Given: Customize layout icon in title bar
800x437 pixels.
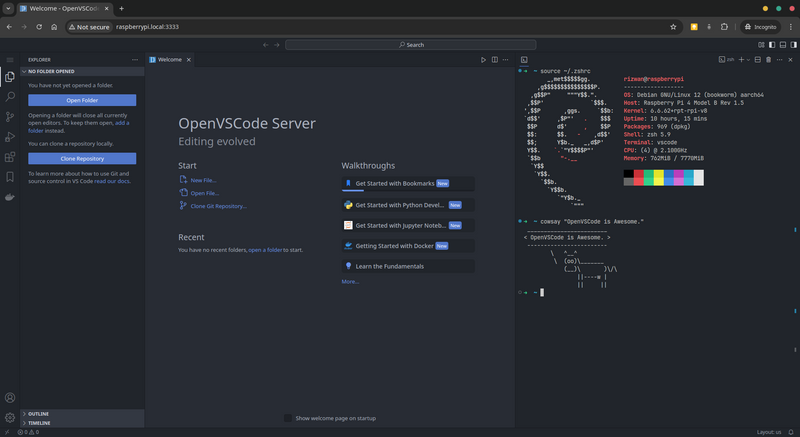Looking at the screenshot, I should [761, 45].
